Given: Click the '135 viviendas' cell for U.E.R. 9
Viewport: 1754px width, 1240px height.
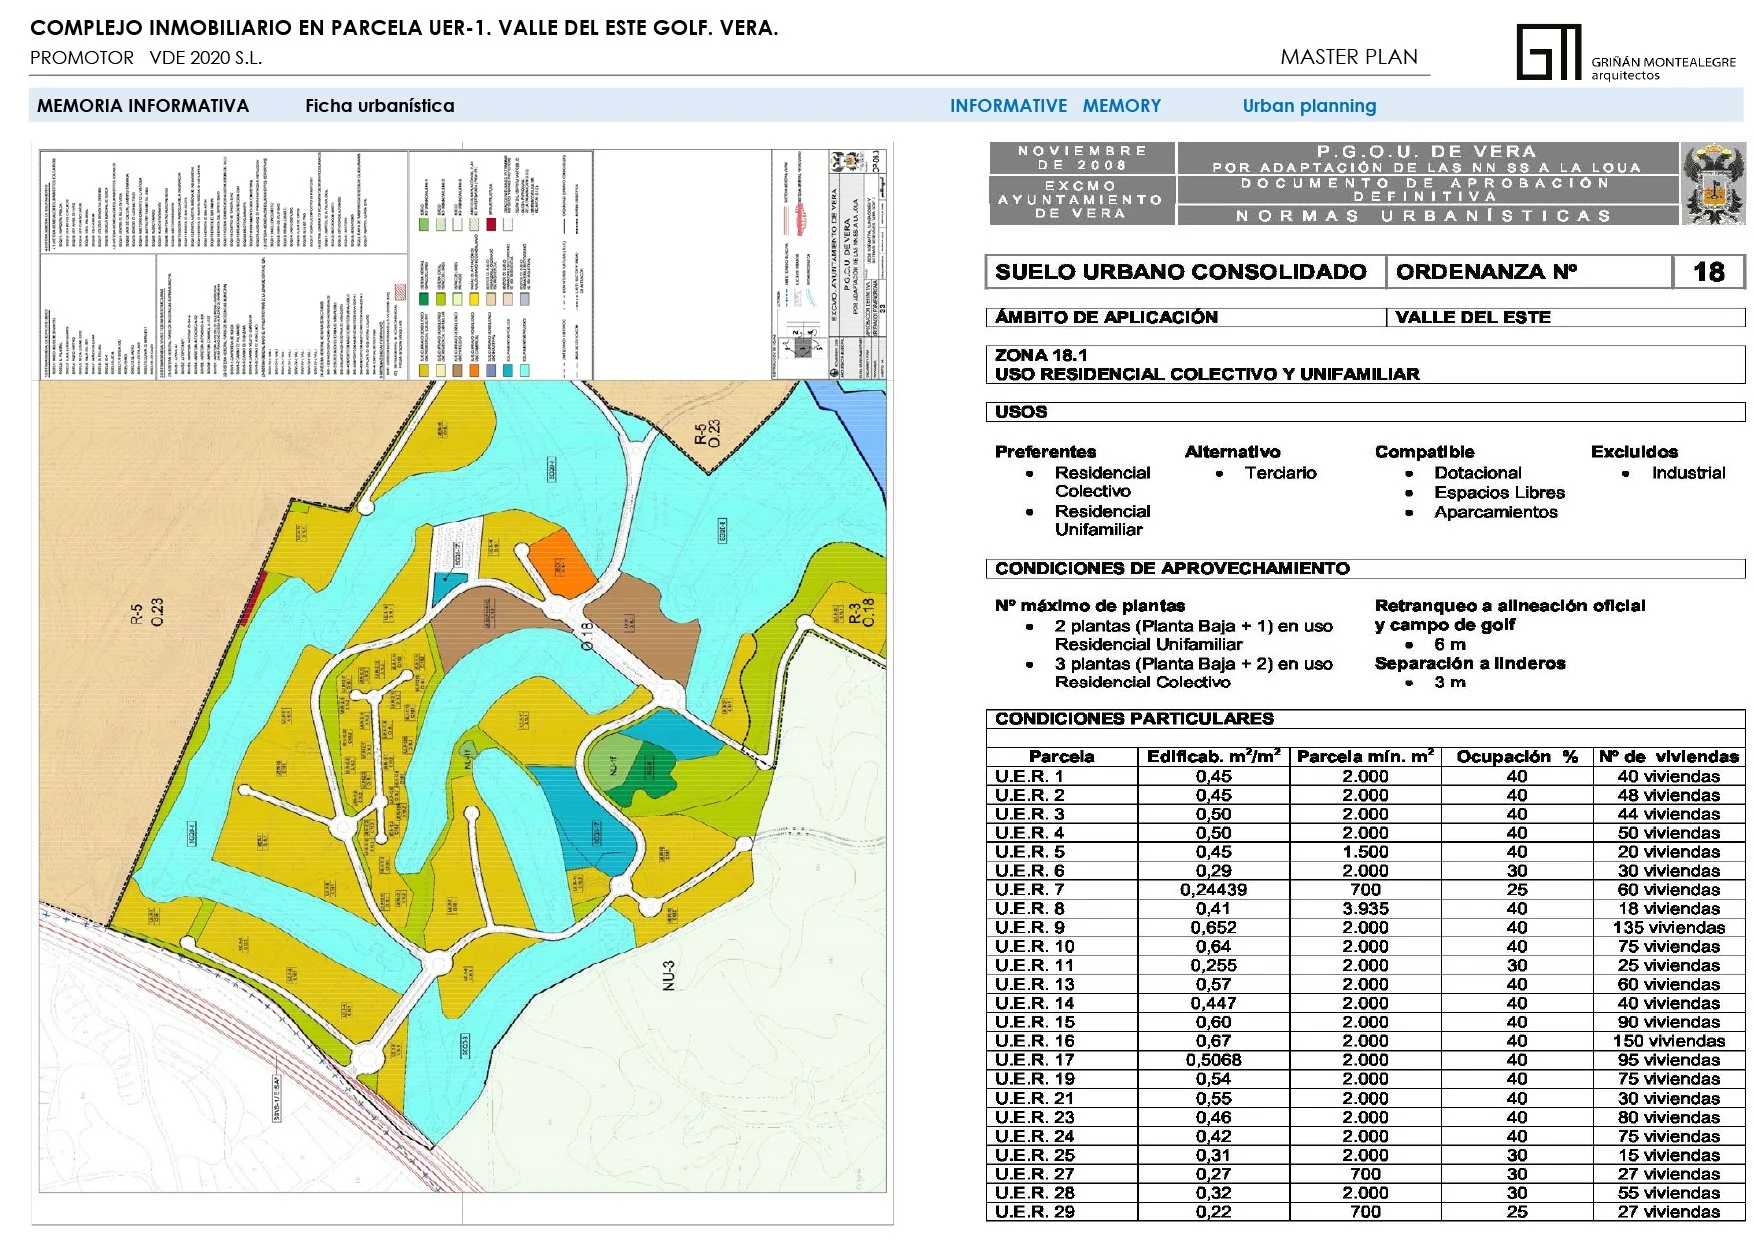Looking at the screenshot, I should [x=1668, y=928].
